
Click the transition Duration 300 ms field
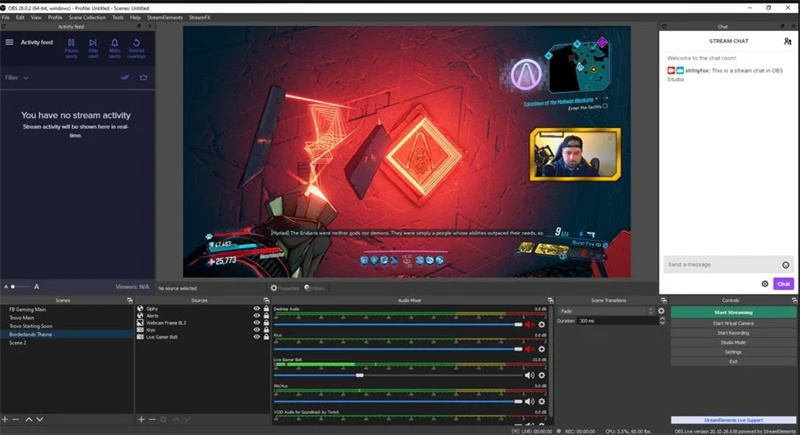[618, 321]
